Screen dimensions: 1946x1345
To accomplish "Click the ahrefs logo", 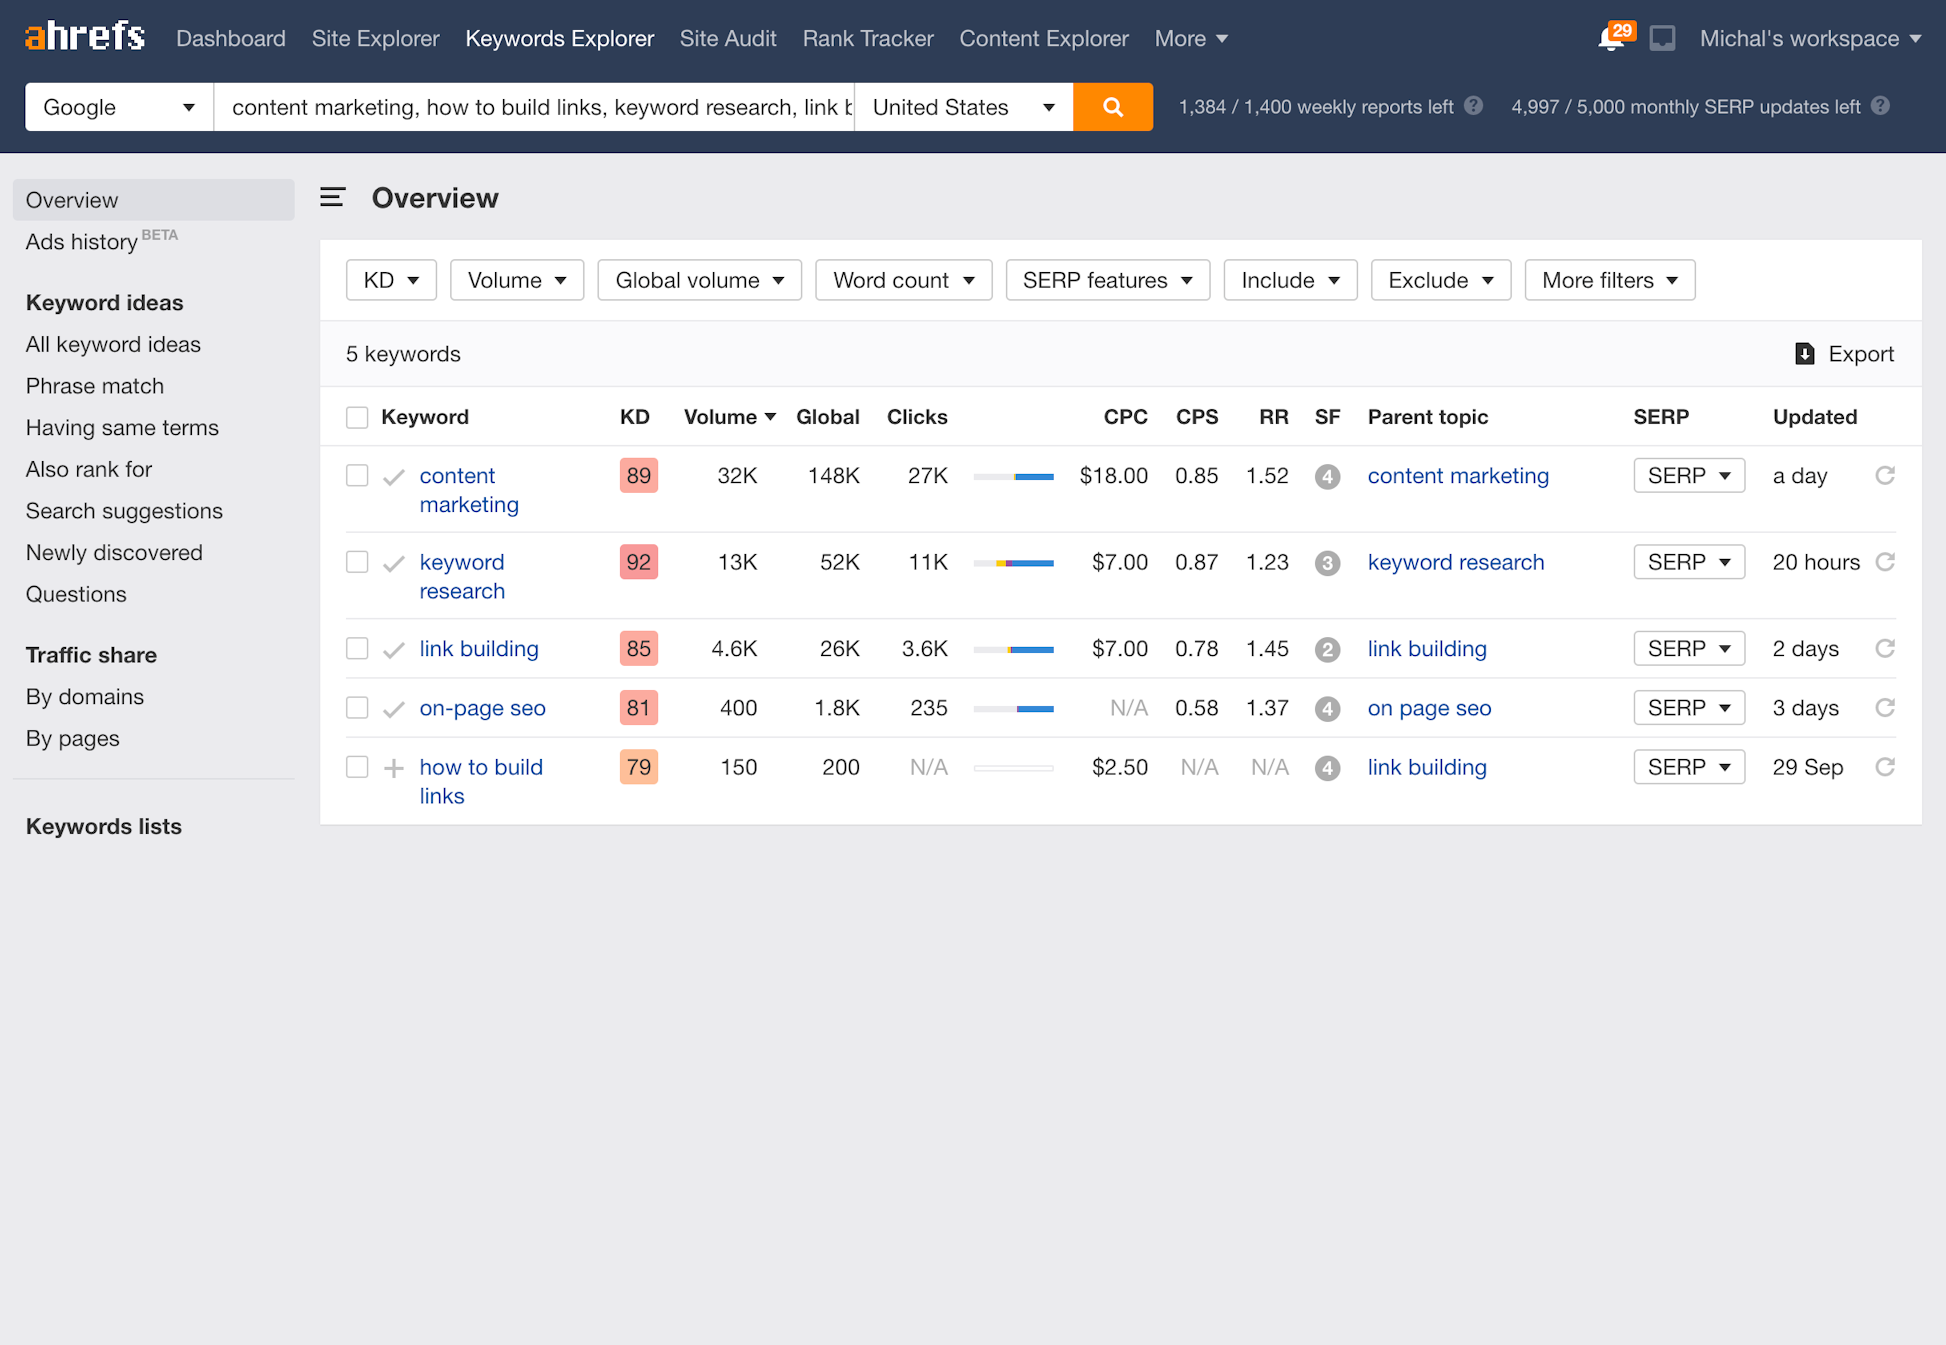I will click(x=85, y=37).
